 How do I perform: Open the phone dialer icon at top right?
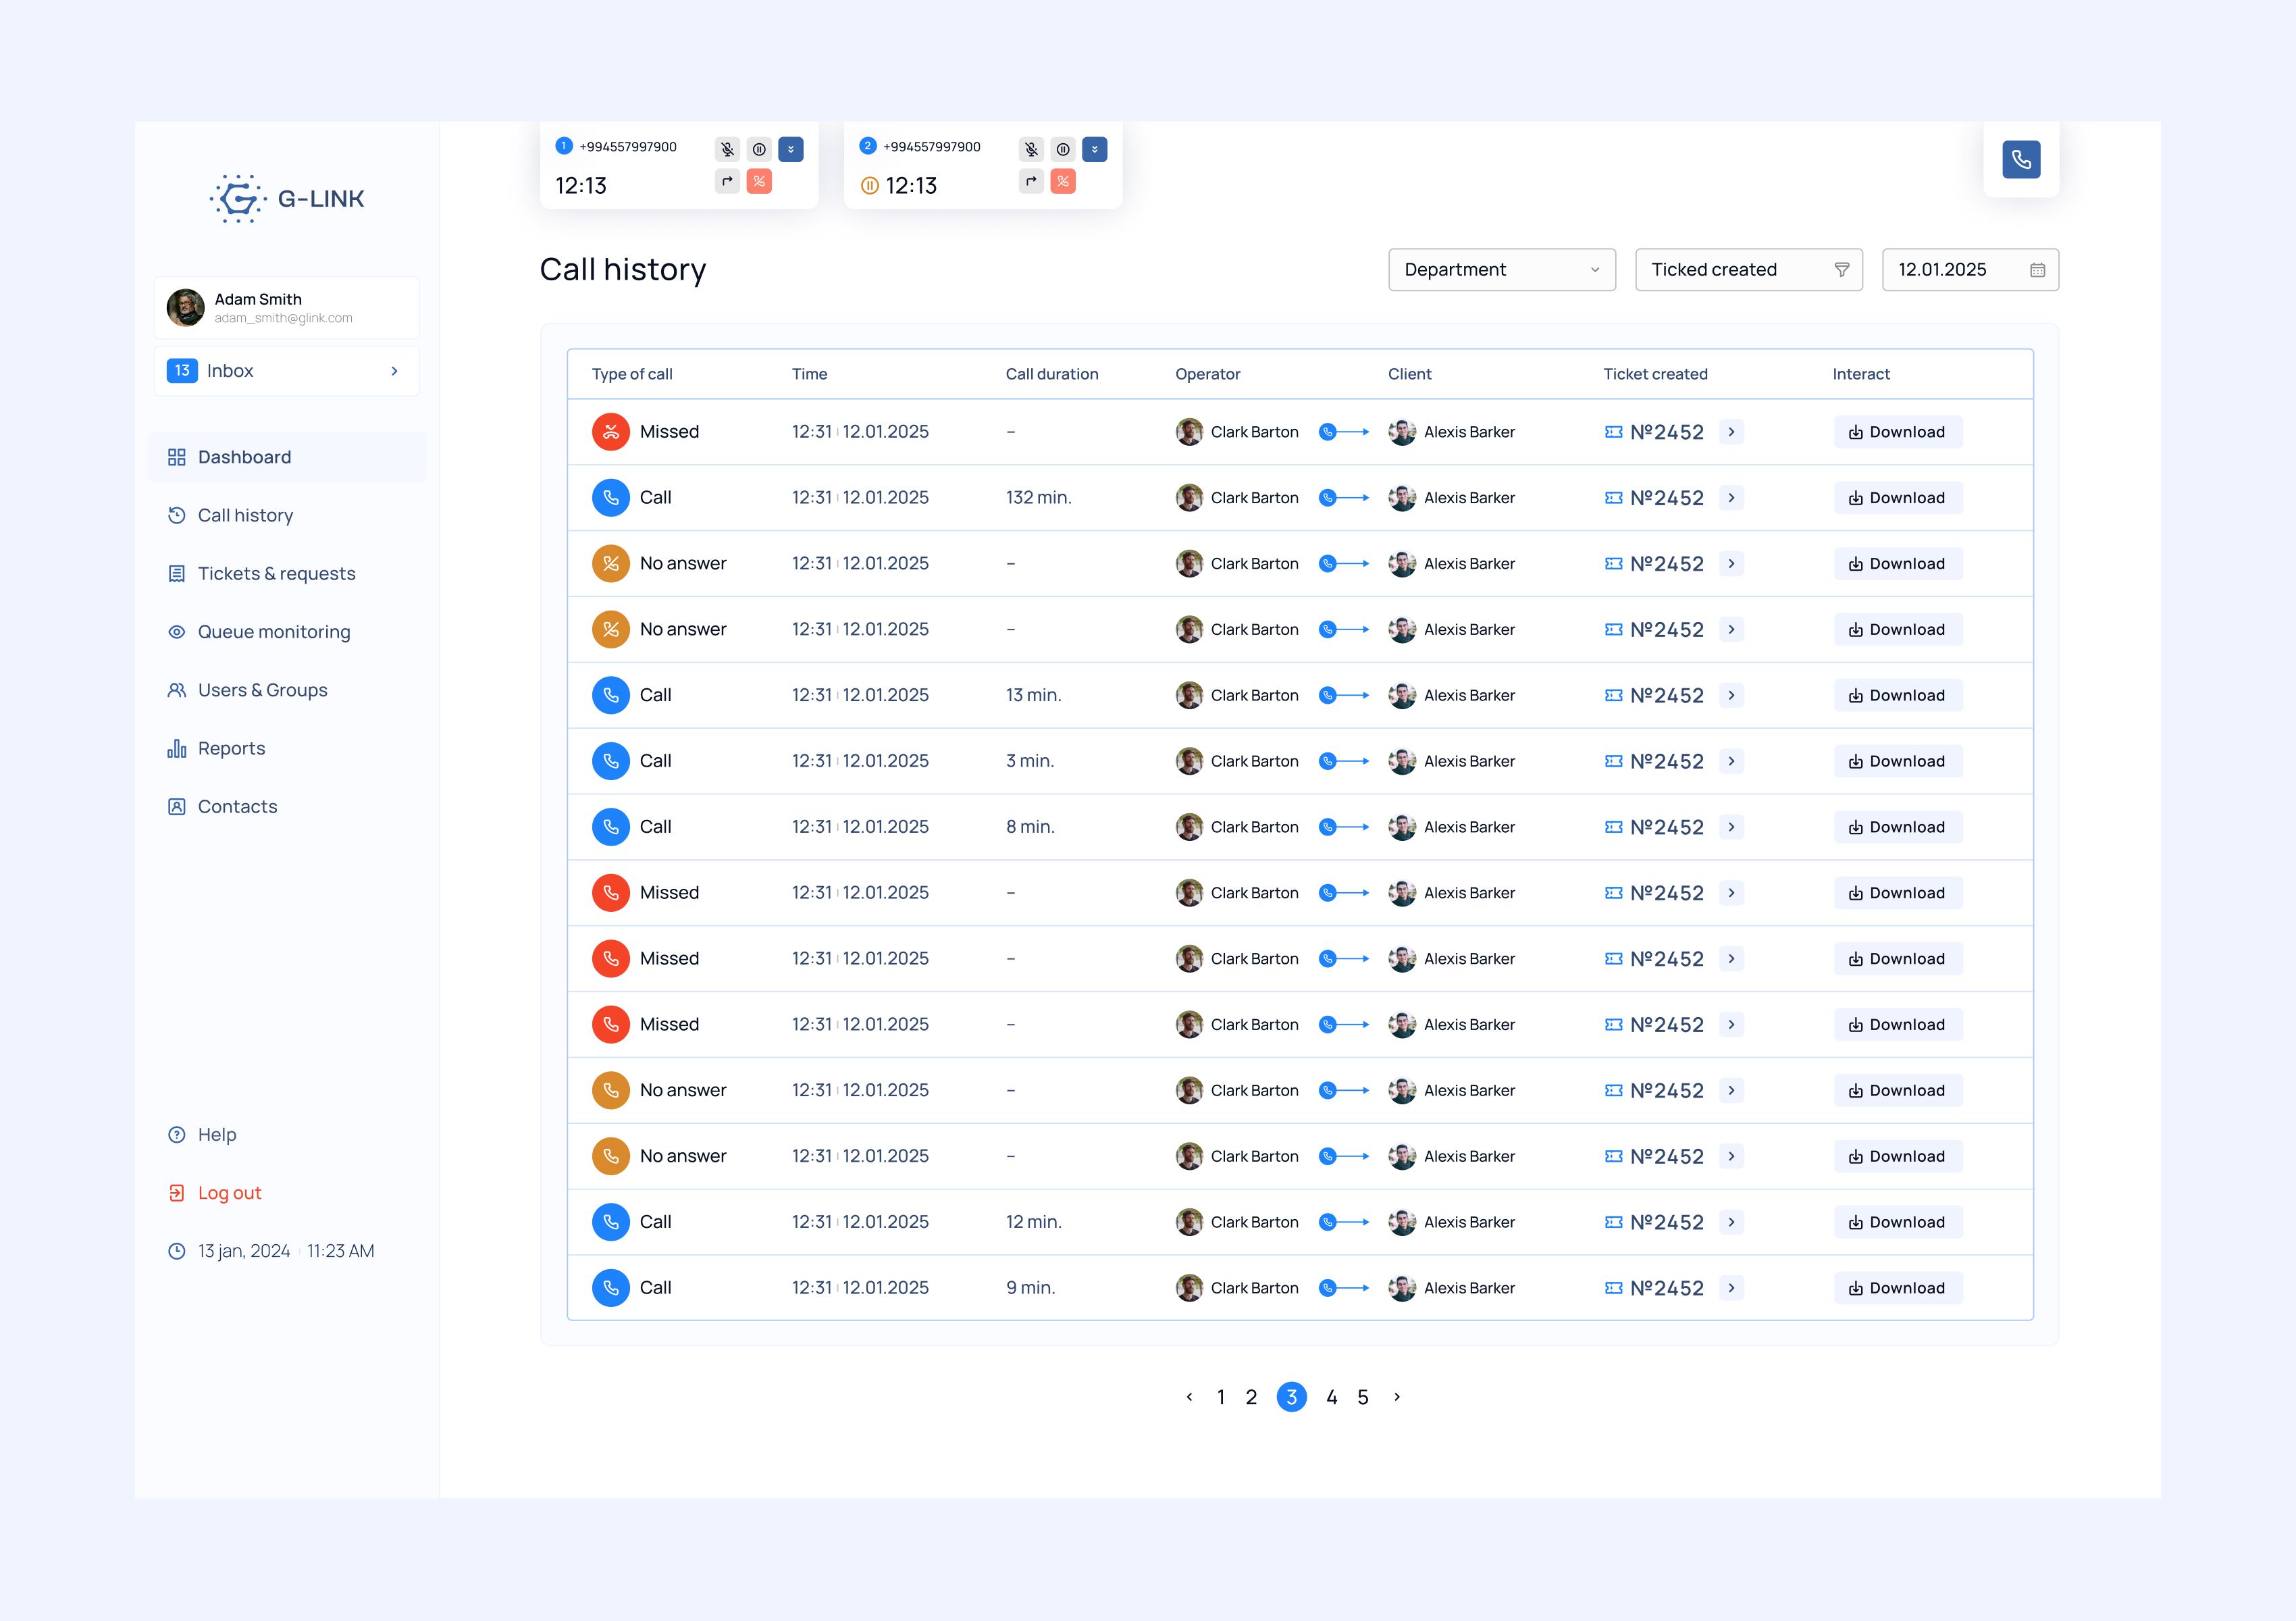(2021, 159)
